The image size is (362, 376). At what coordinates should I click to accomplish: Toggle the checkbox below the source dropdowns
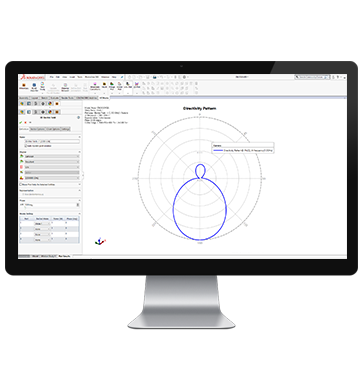(x=21, y=184)
